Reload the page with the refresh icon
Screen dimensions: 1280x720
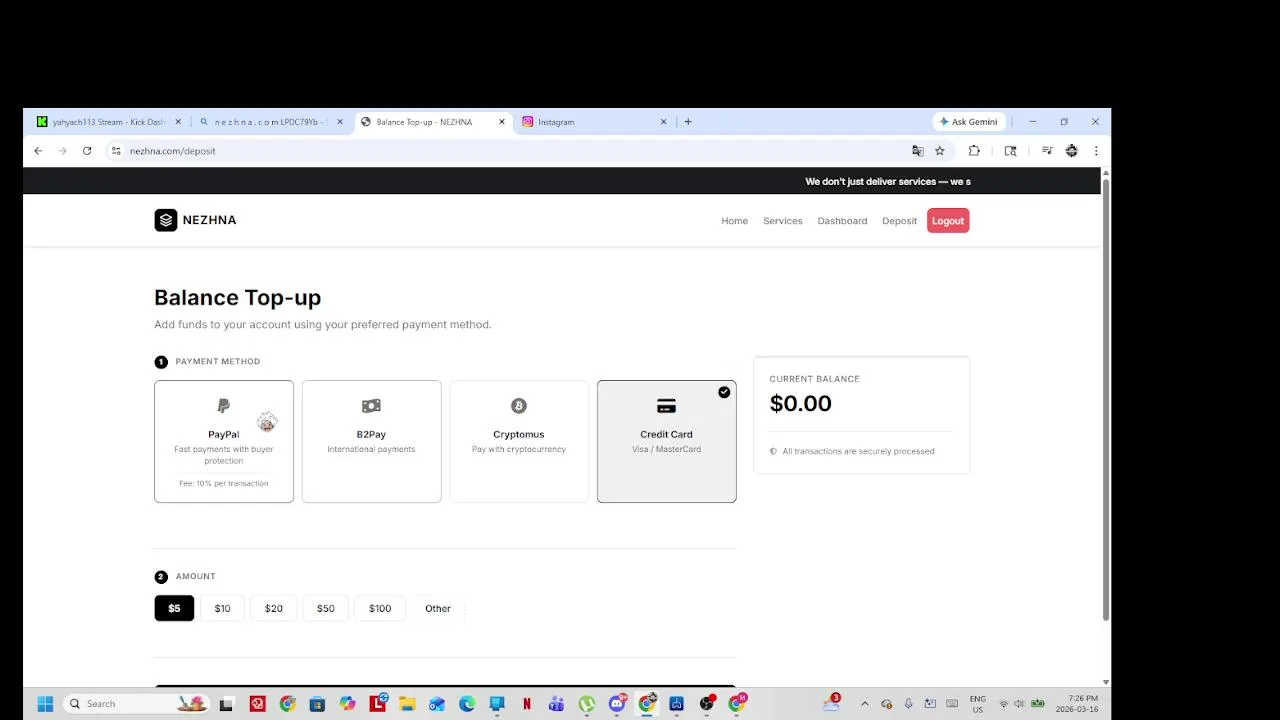[x=87, y=151]
